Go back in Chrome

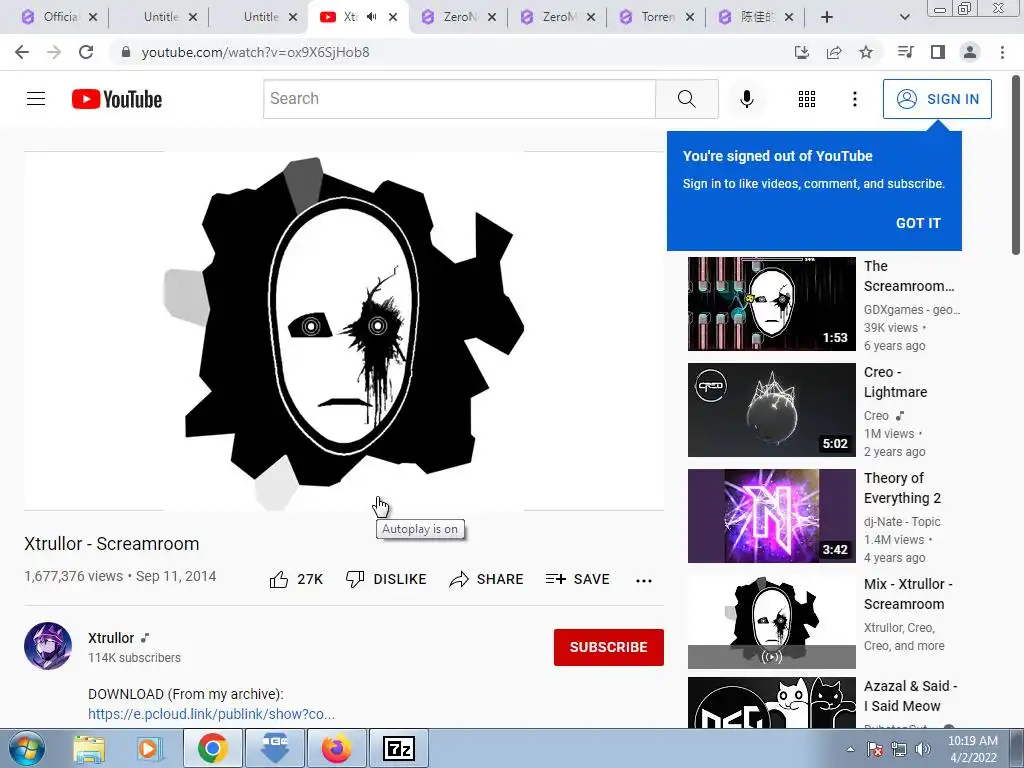click(x=22, y=52)
